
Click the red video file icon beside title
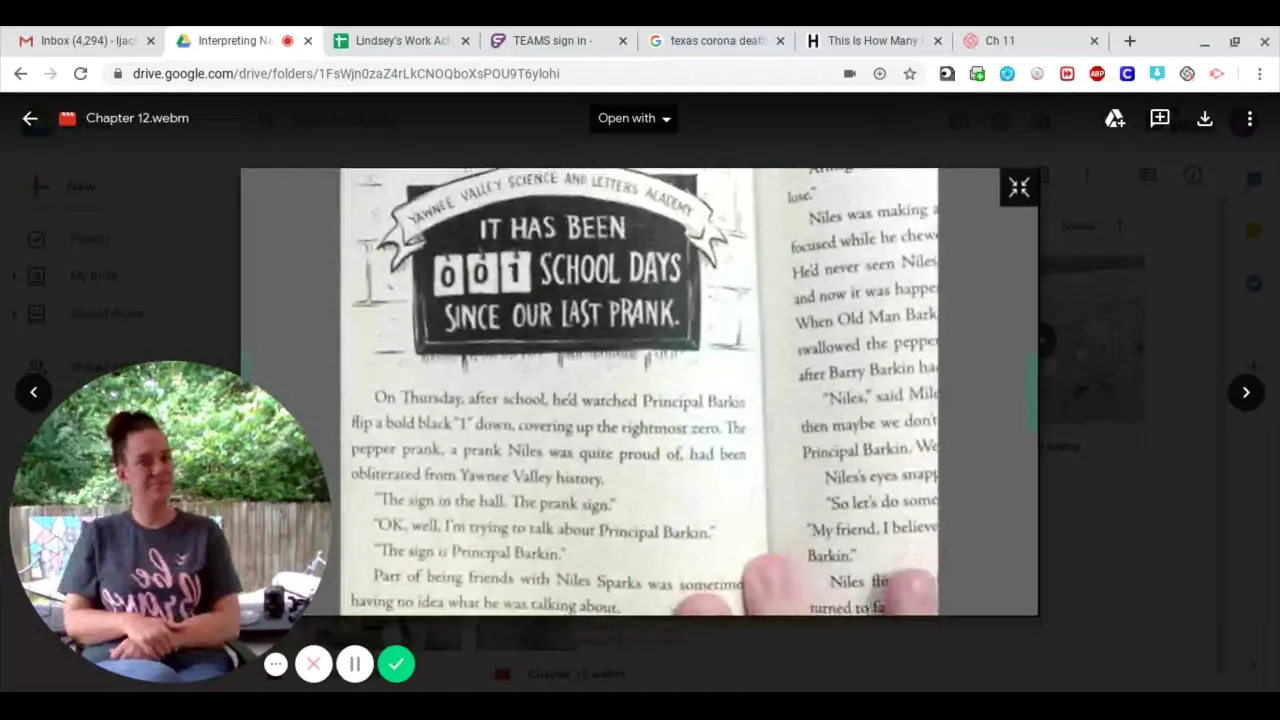(x=67, y=118)
